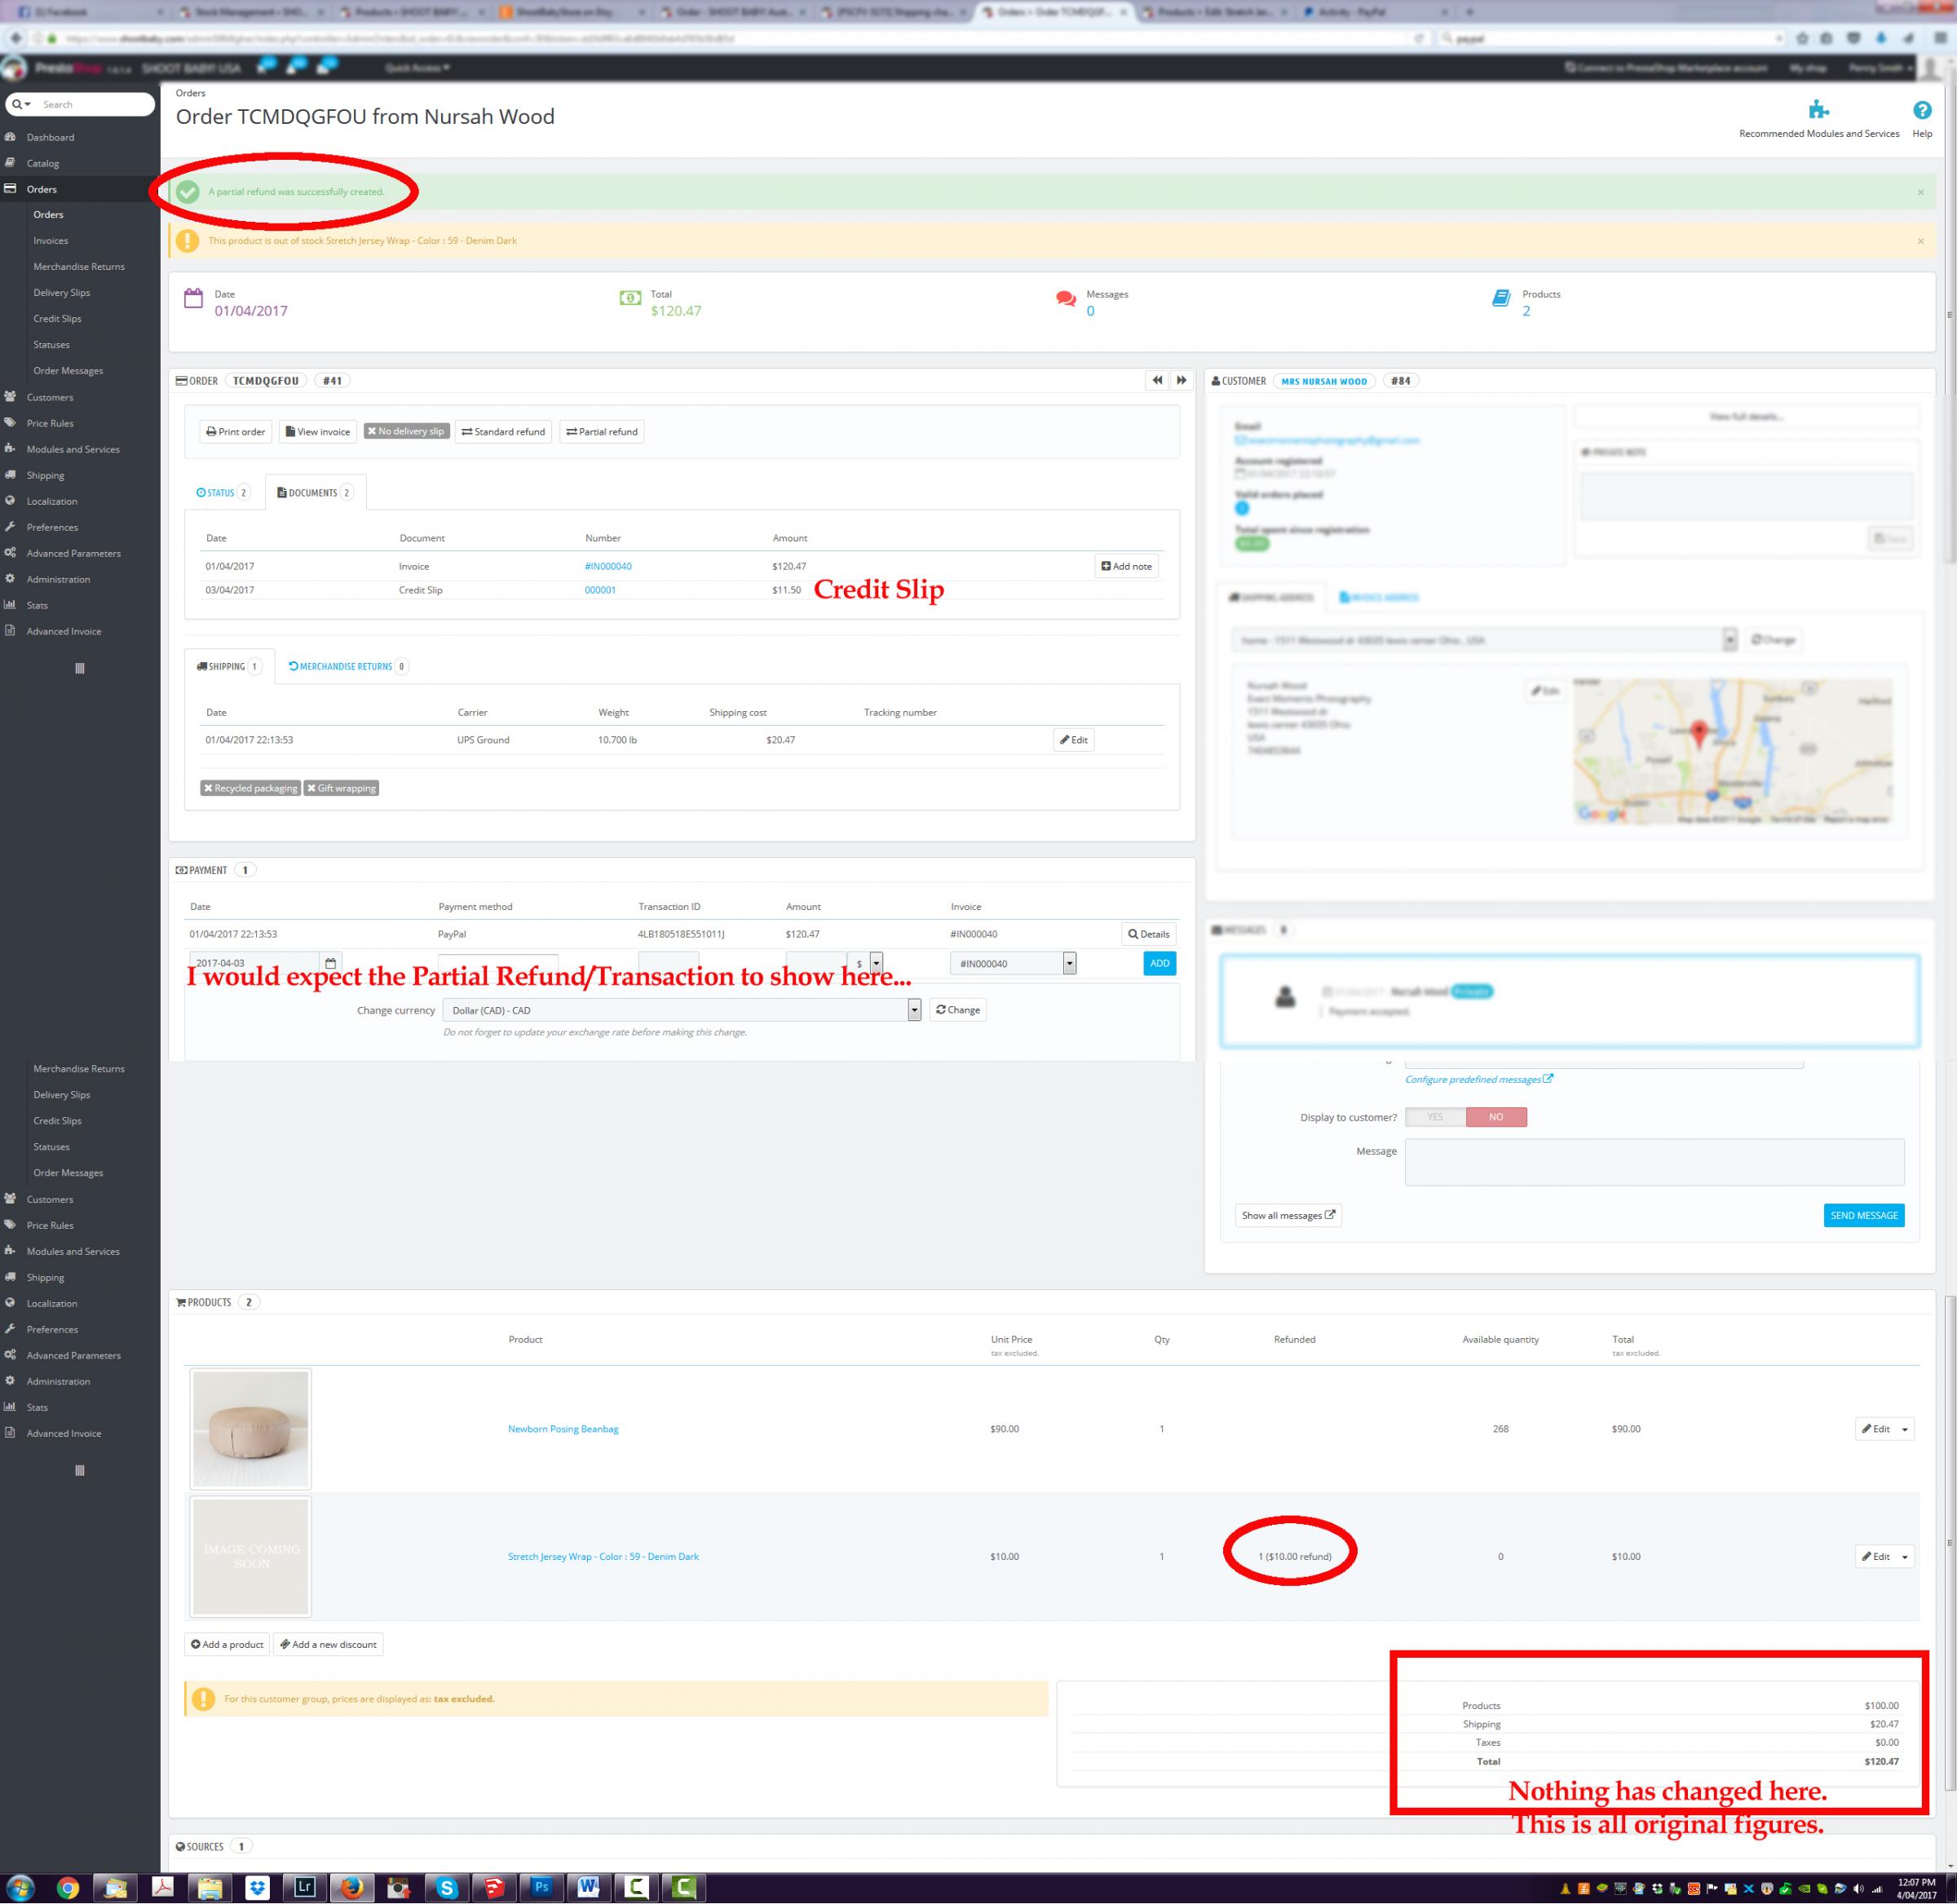Click into the Message text area
1957x1904 pixels.
pos(1654,1162)
